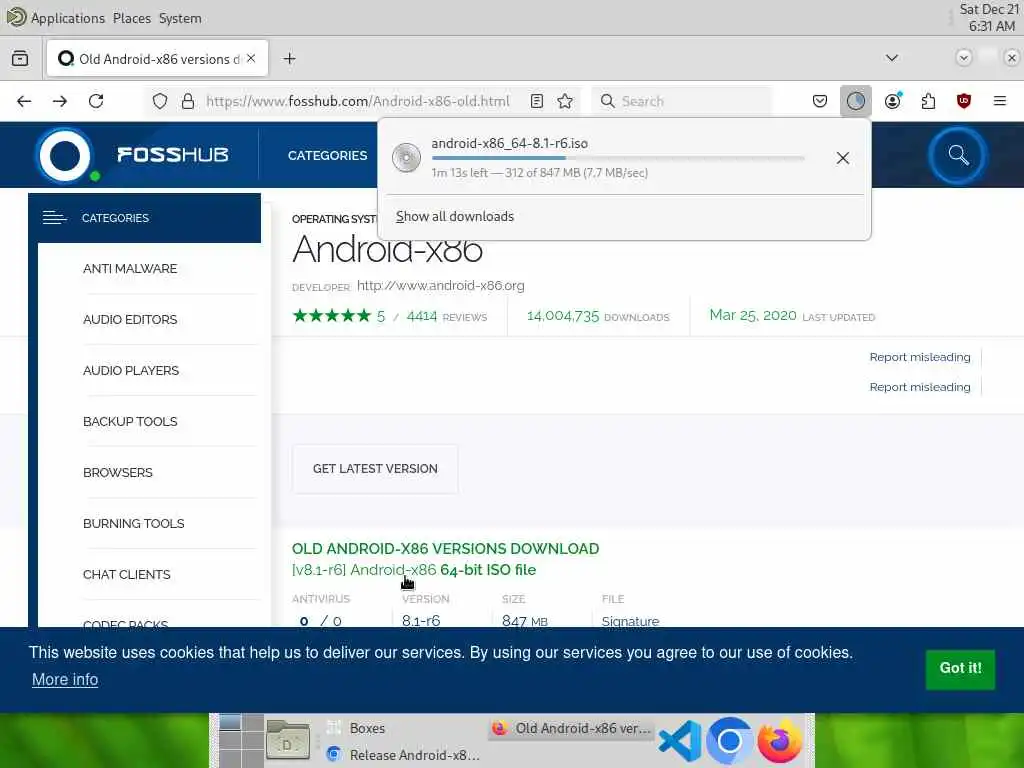Click the Android-x86 64-bit ISO file link
1024x768 pixels.
coord(414,569)
